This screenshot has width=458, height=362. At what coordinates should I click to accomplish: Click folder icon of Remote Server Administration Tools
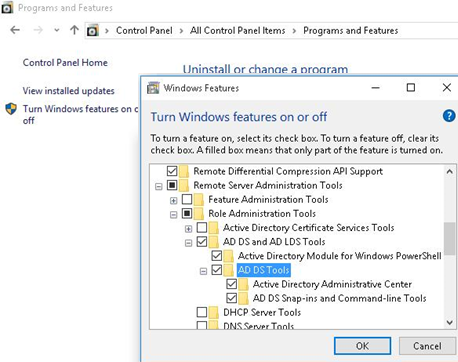pyautogui.click(x=184, y=185)
